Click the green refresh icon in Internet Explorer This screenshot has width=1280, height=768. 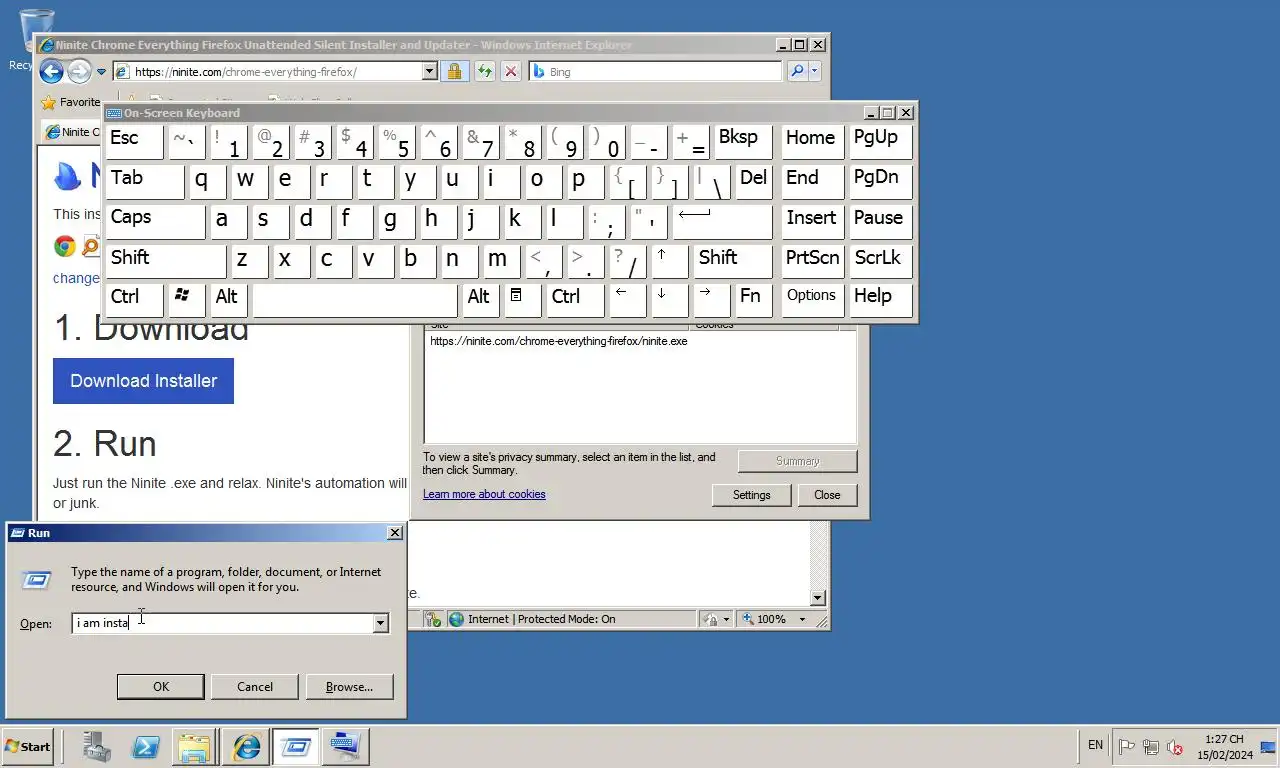point(484,71)
